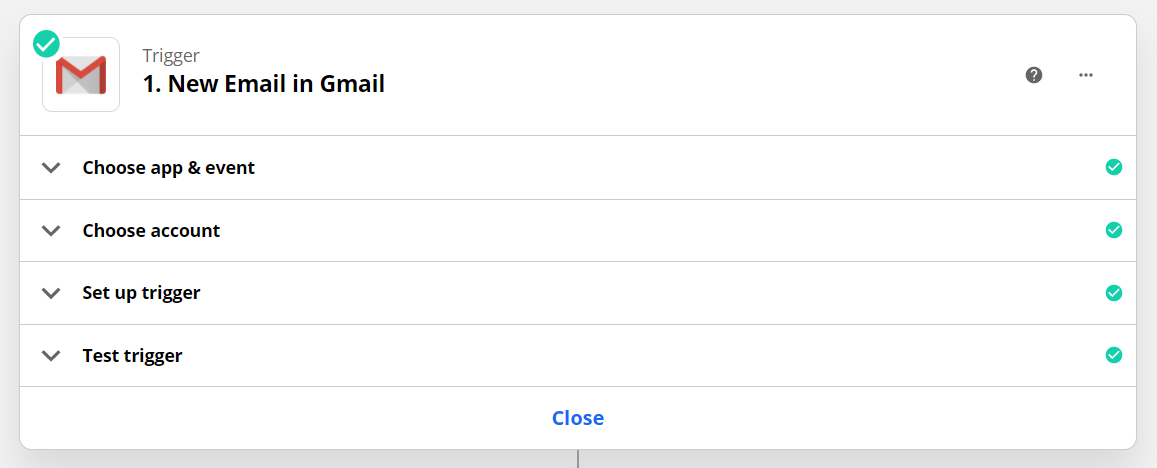Click the step title New Email in Gmail
The width and height of the screenshot is (1157, 468).
point(264,84)
